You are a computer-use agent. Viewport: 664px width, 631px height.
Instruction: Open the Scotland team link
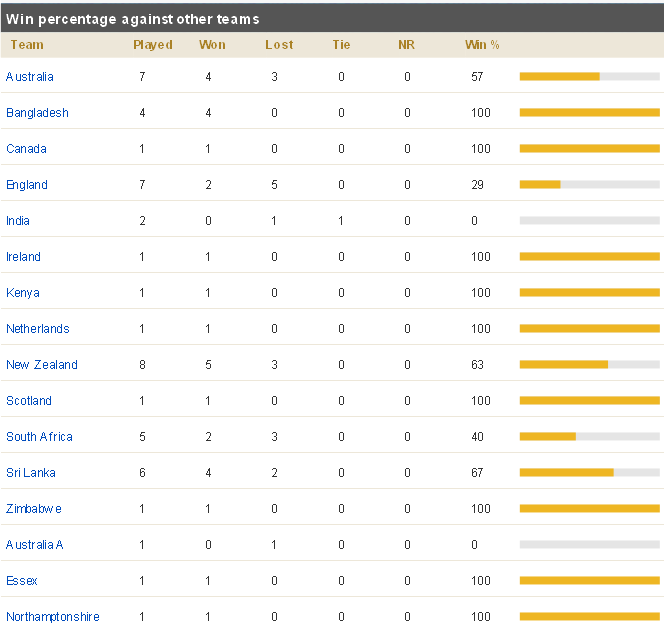point(29,401)
